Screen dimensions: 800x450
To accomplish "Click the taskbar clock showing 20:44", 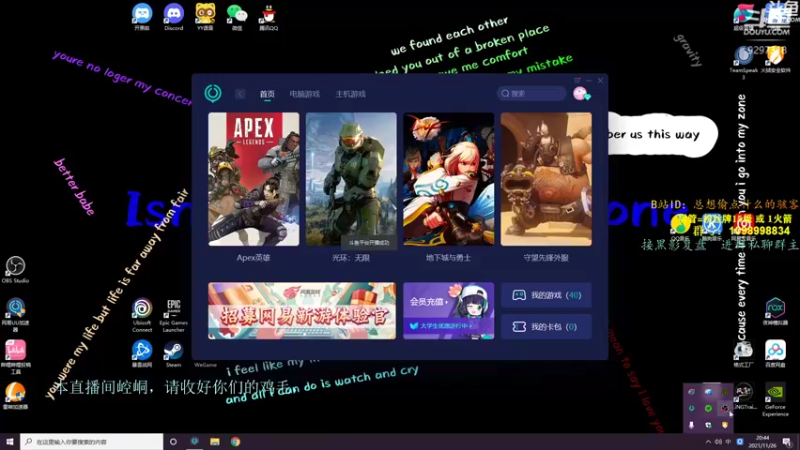I will click(x=763, y=442).
